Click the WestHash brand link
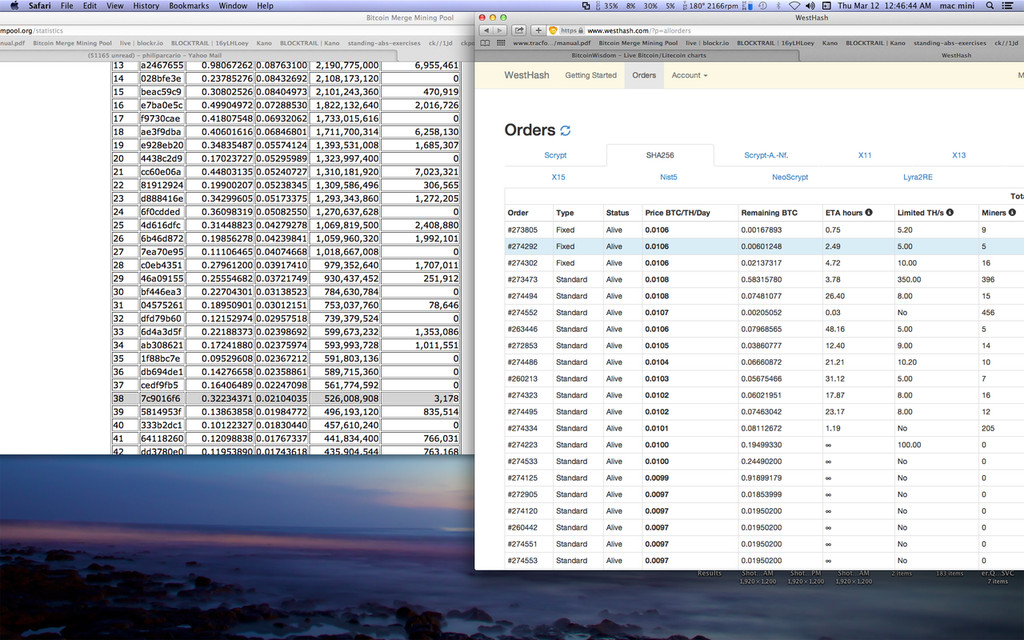 click(526, 75)
